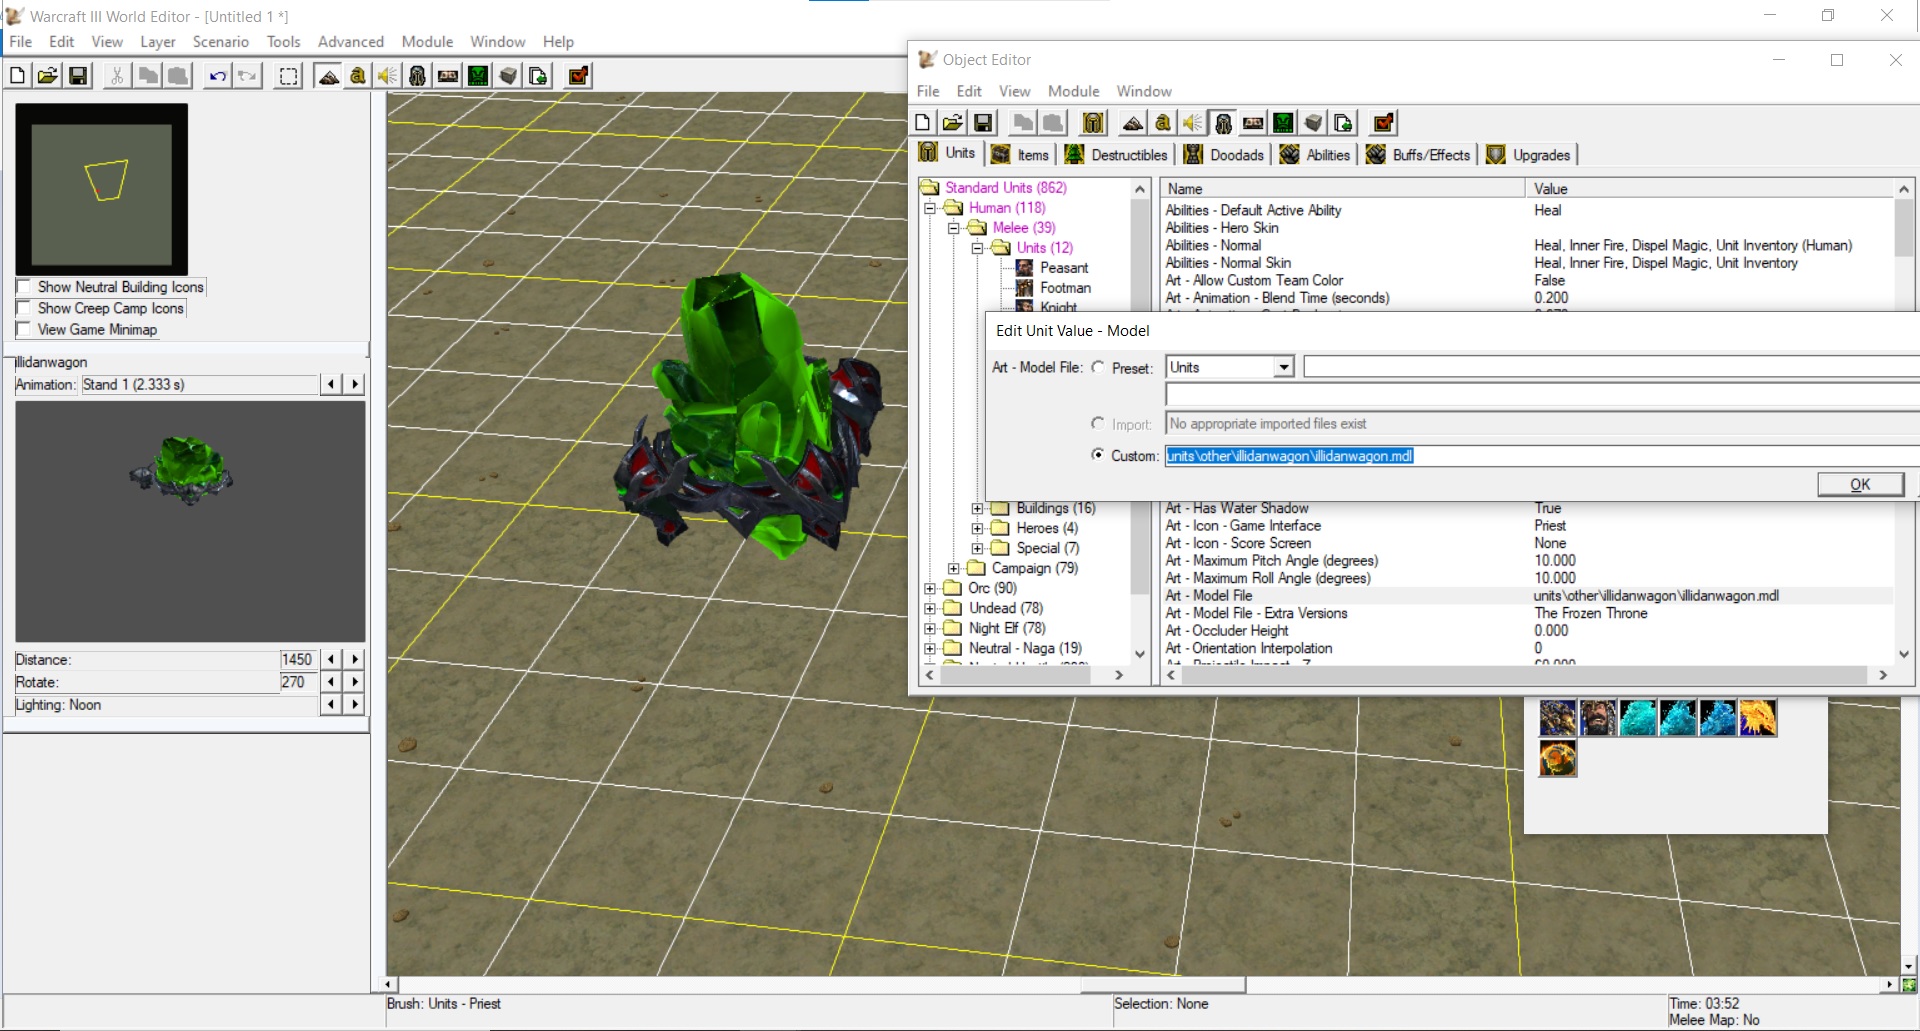The height and width of the screenshot is (1031, 1920).
Task: Open AI Editor from Object Editor toolbar
Action: click(x=1283, y=123)
